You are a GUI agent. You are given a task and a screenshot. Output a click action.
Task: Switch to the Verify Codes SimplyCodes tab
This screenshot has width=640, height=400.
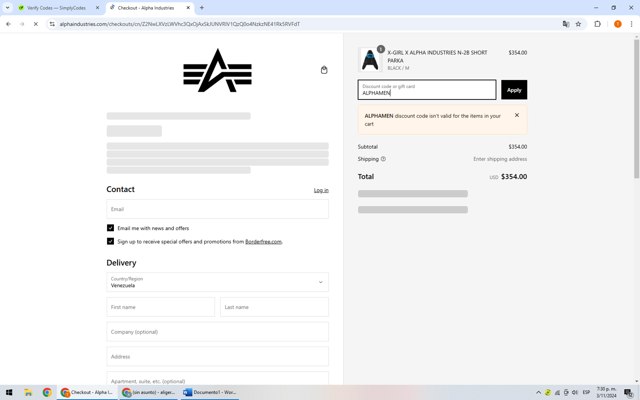click(56, 8)
